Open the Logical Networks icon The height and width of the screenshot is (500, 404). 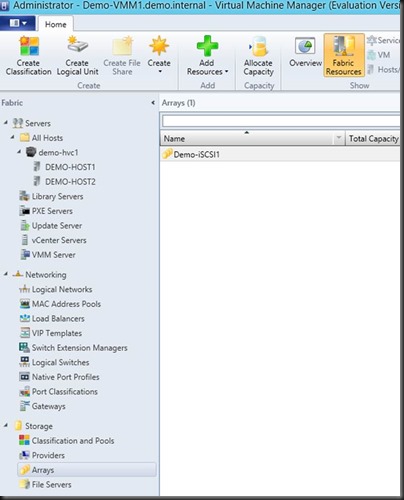pyautogui.click(x=24, y=289)
